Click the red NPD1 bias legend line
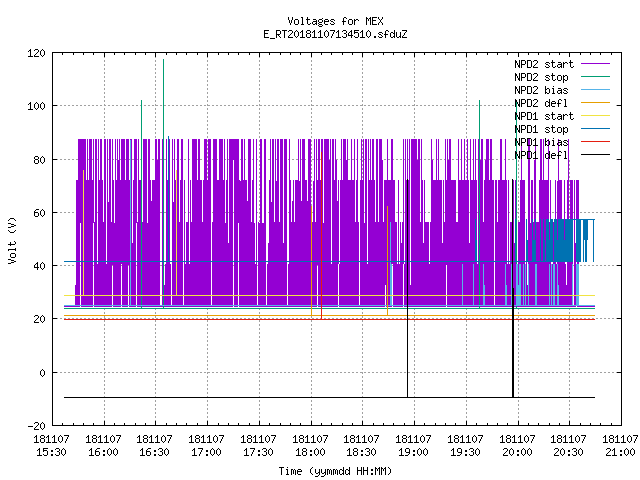This screenshot has width=640, height=480. pos(595,142)
